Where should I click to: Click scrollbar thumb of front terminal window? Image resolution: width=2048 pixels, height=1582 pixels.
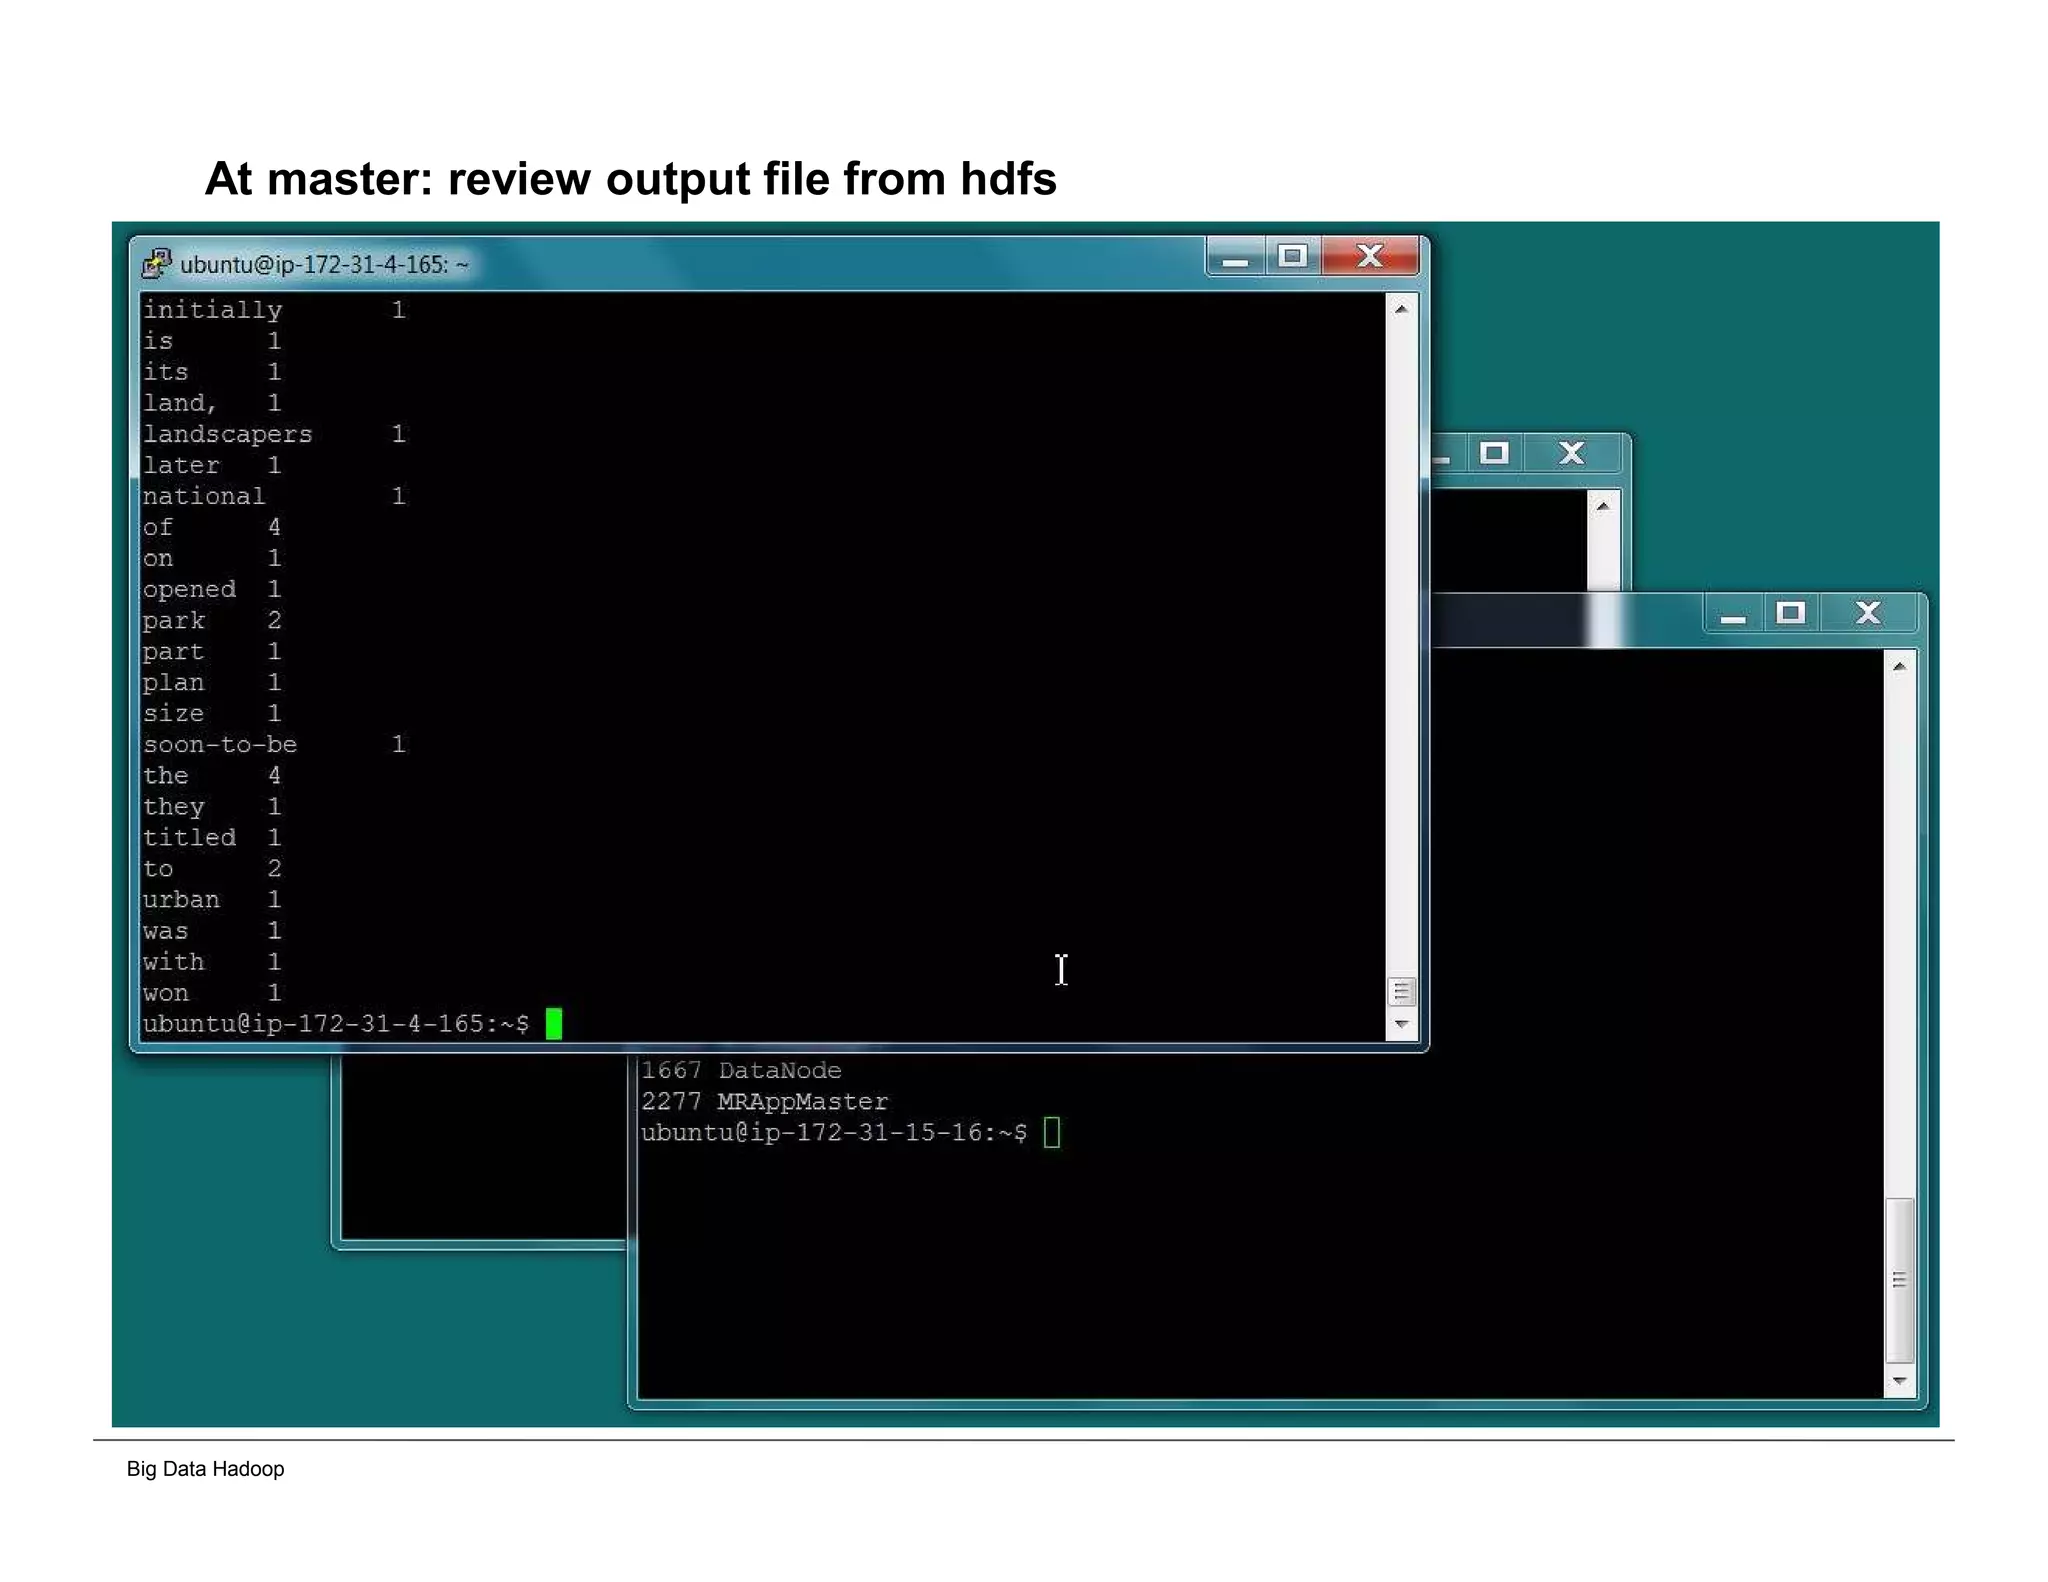(x=1401, y=991)
